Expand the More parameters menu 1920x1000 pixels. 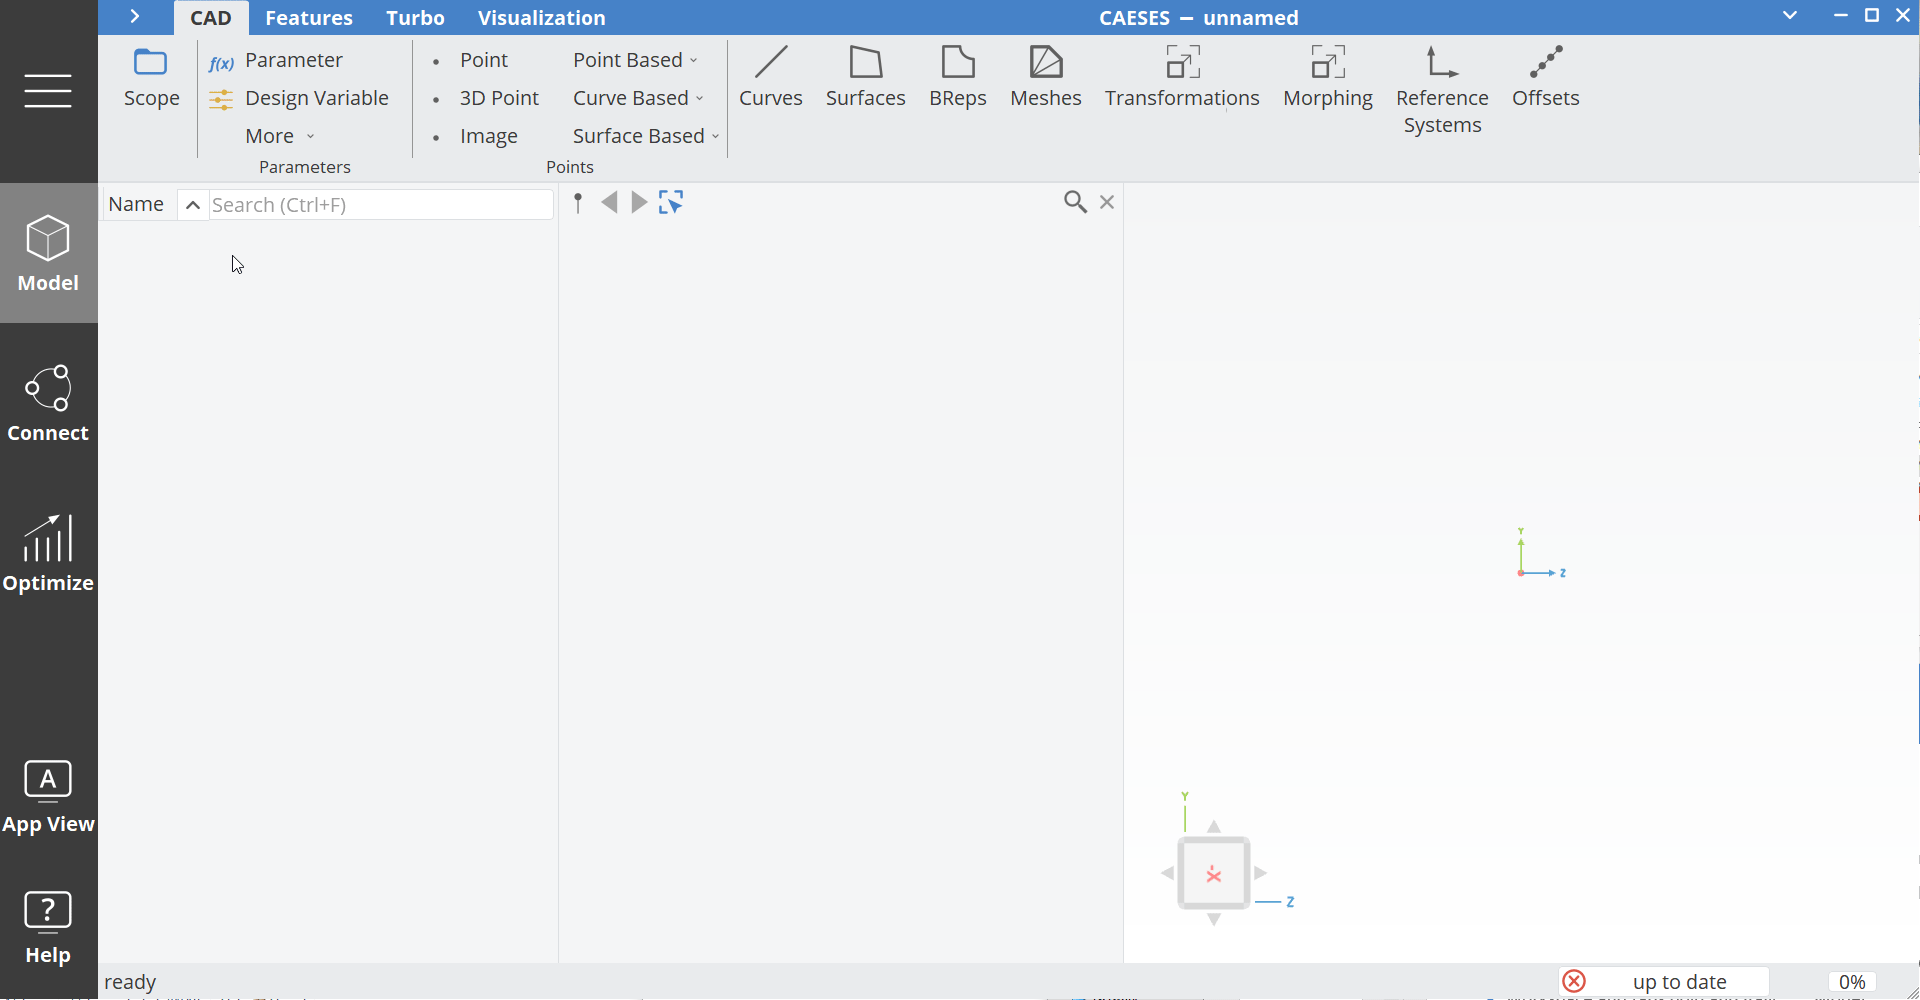click(x=279, y=136)
